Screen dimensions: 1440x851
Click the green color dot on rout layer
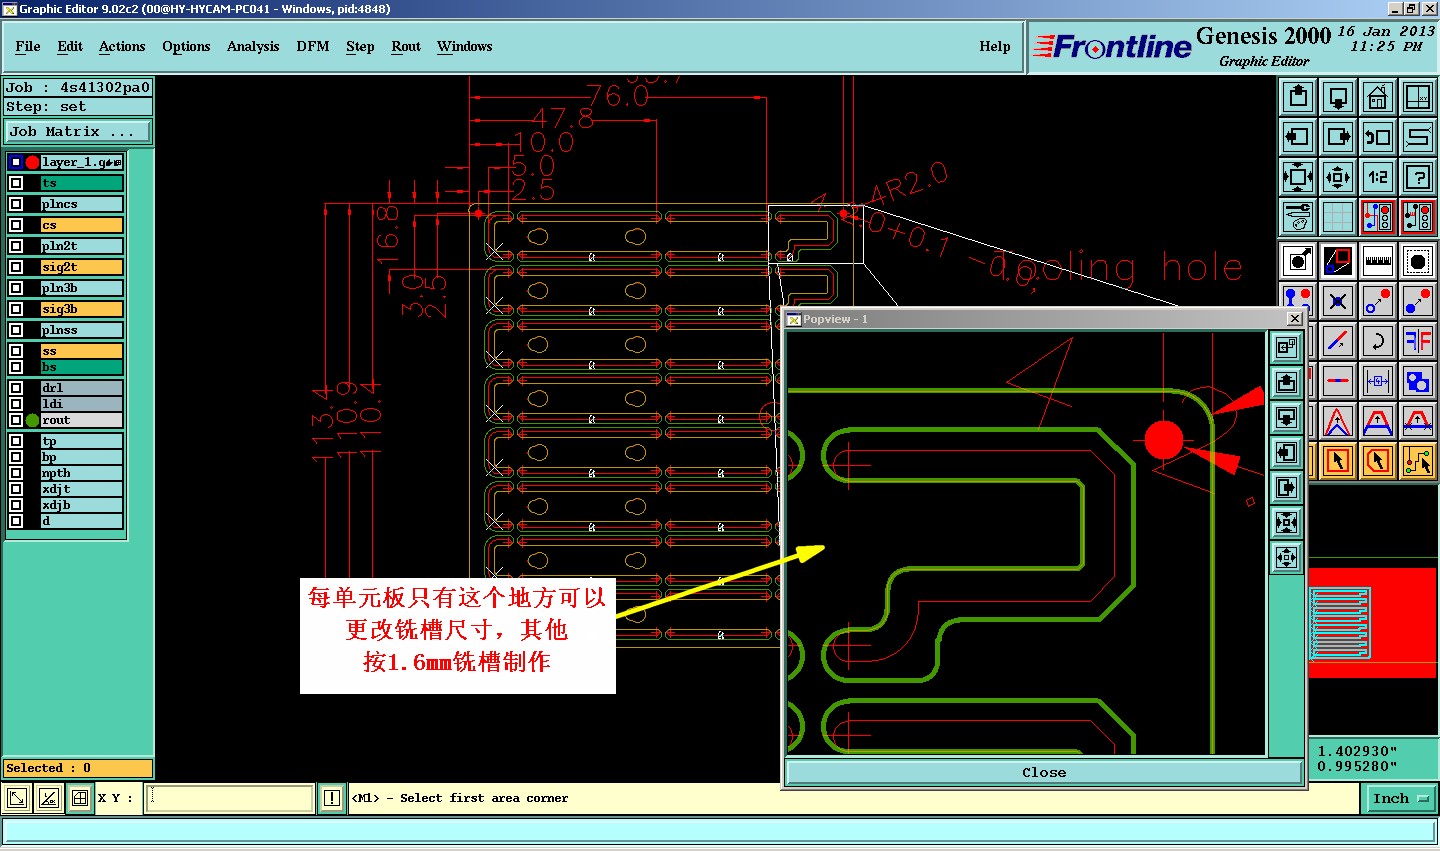(32, 420)
